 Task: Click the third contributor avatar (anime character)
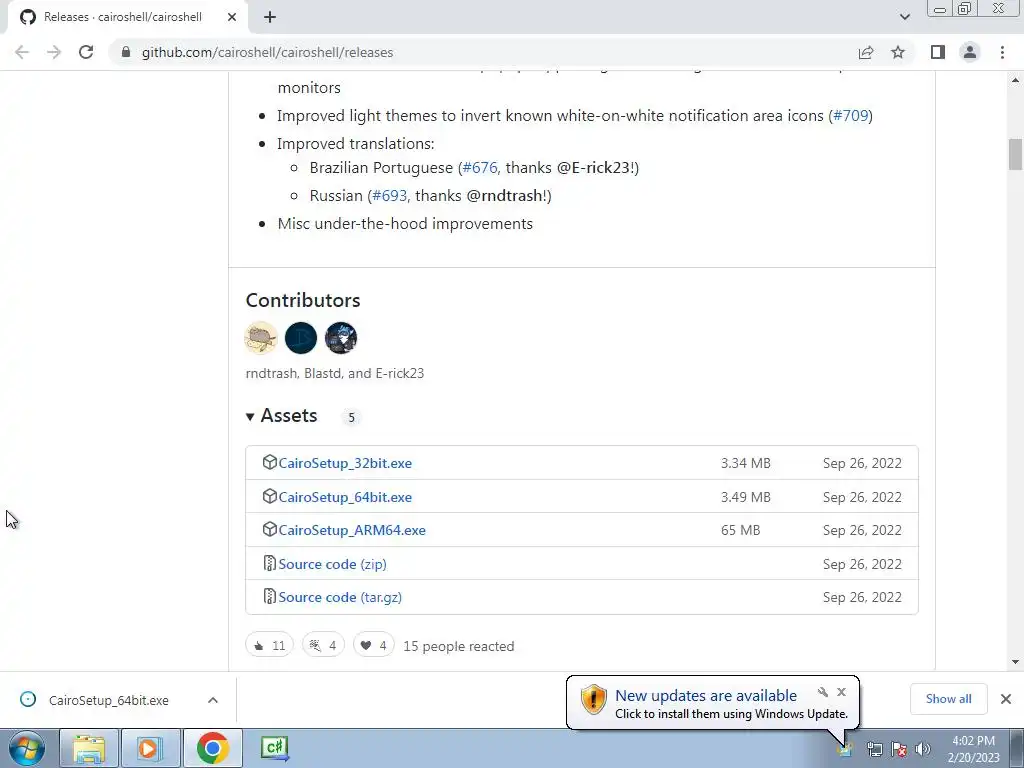tap(341, 338)
